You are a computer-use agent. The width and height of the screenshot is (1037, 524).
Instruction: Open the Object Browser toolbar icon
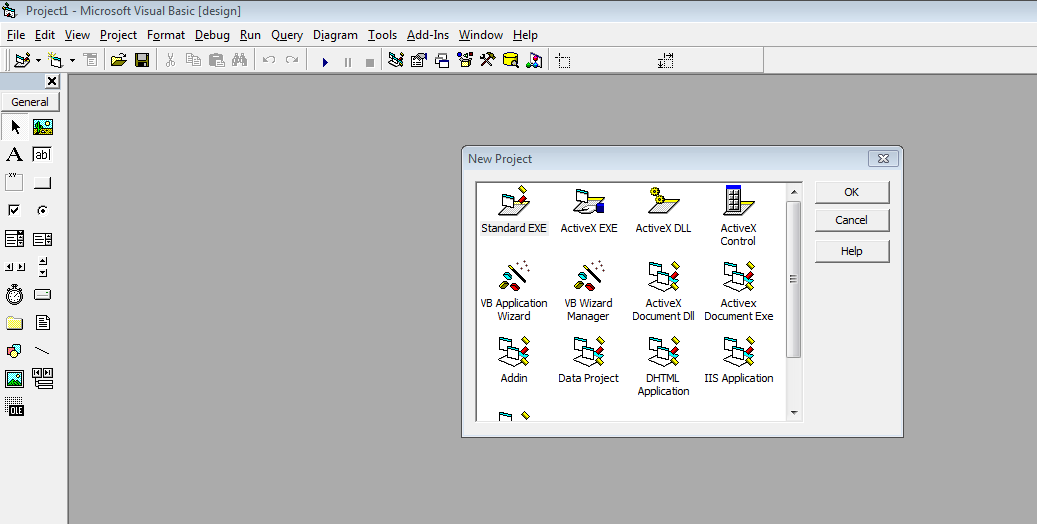tap(465, 61)
